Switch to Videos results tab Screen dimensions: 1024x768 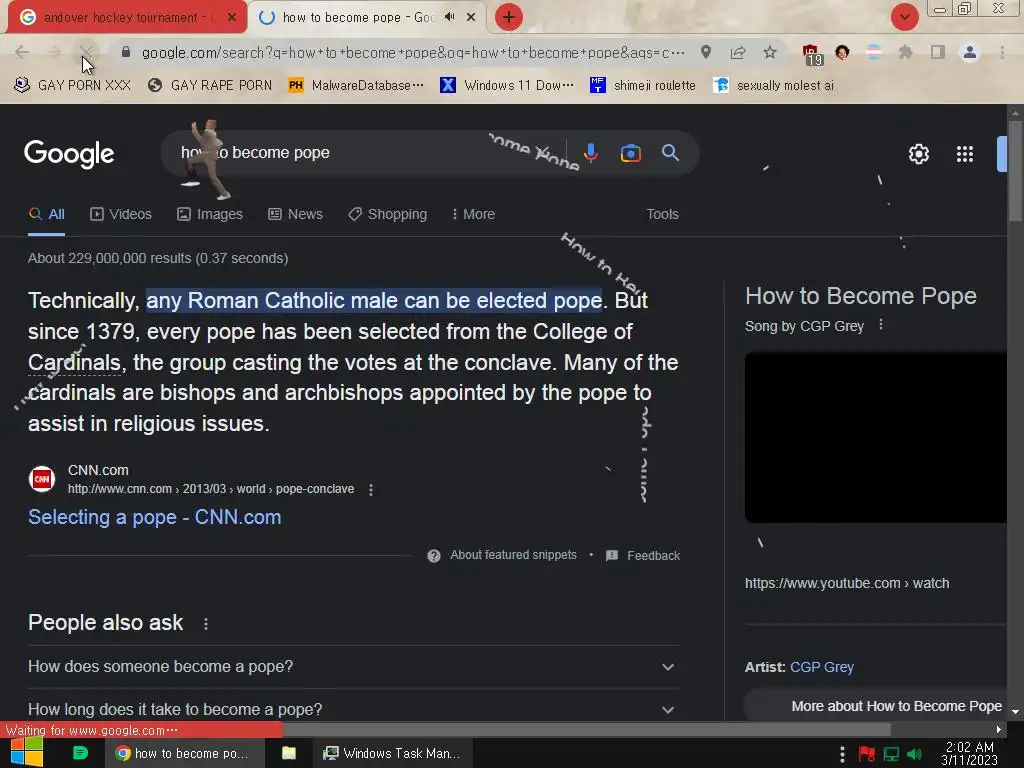tap(121, 214)
